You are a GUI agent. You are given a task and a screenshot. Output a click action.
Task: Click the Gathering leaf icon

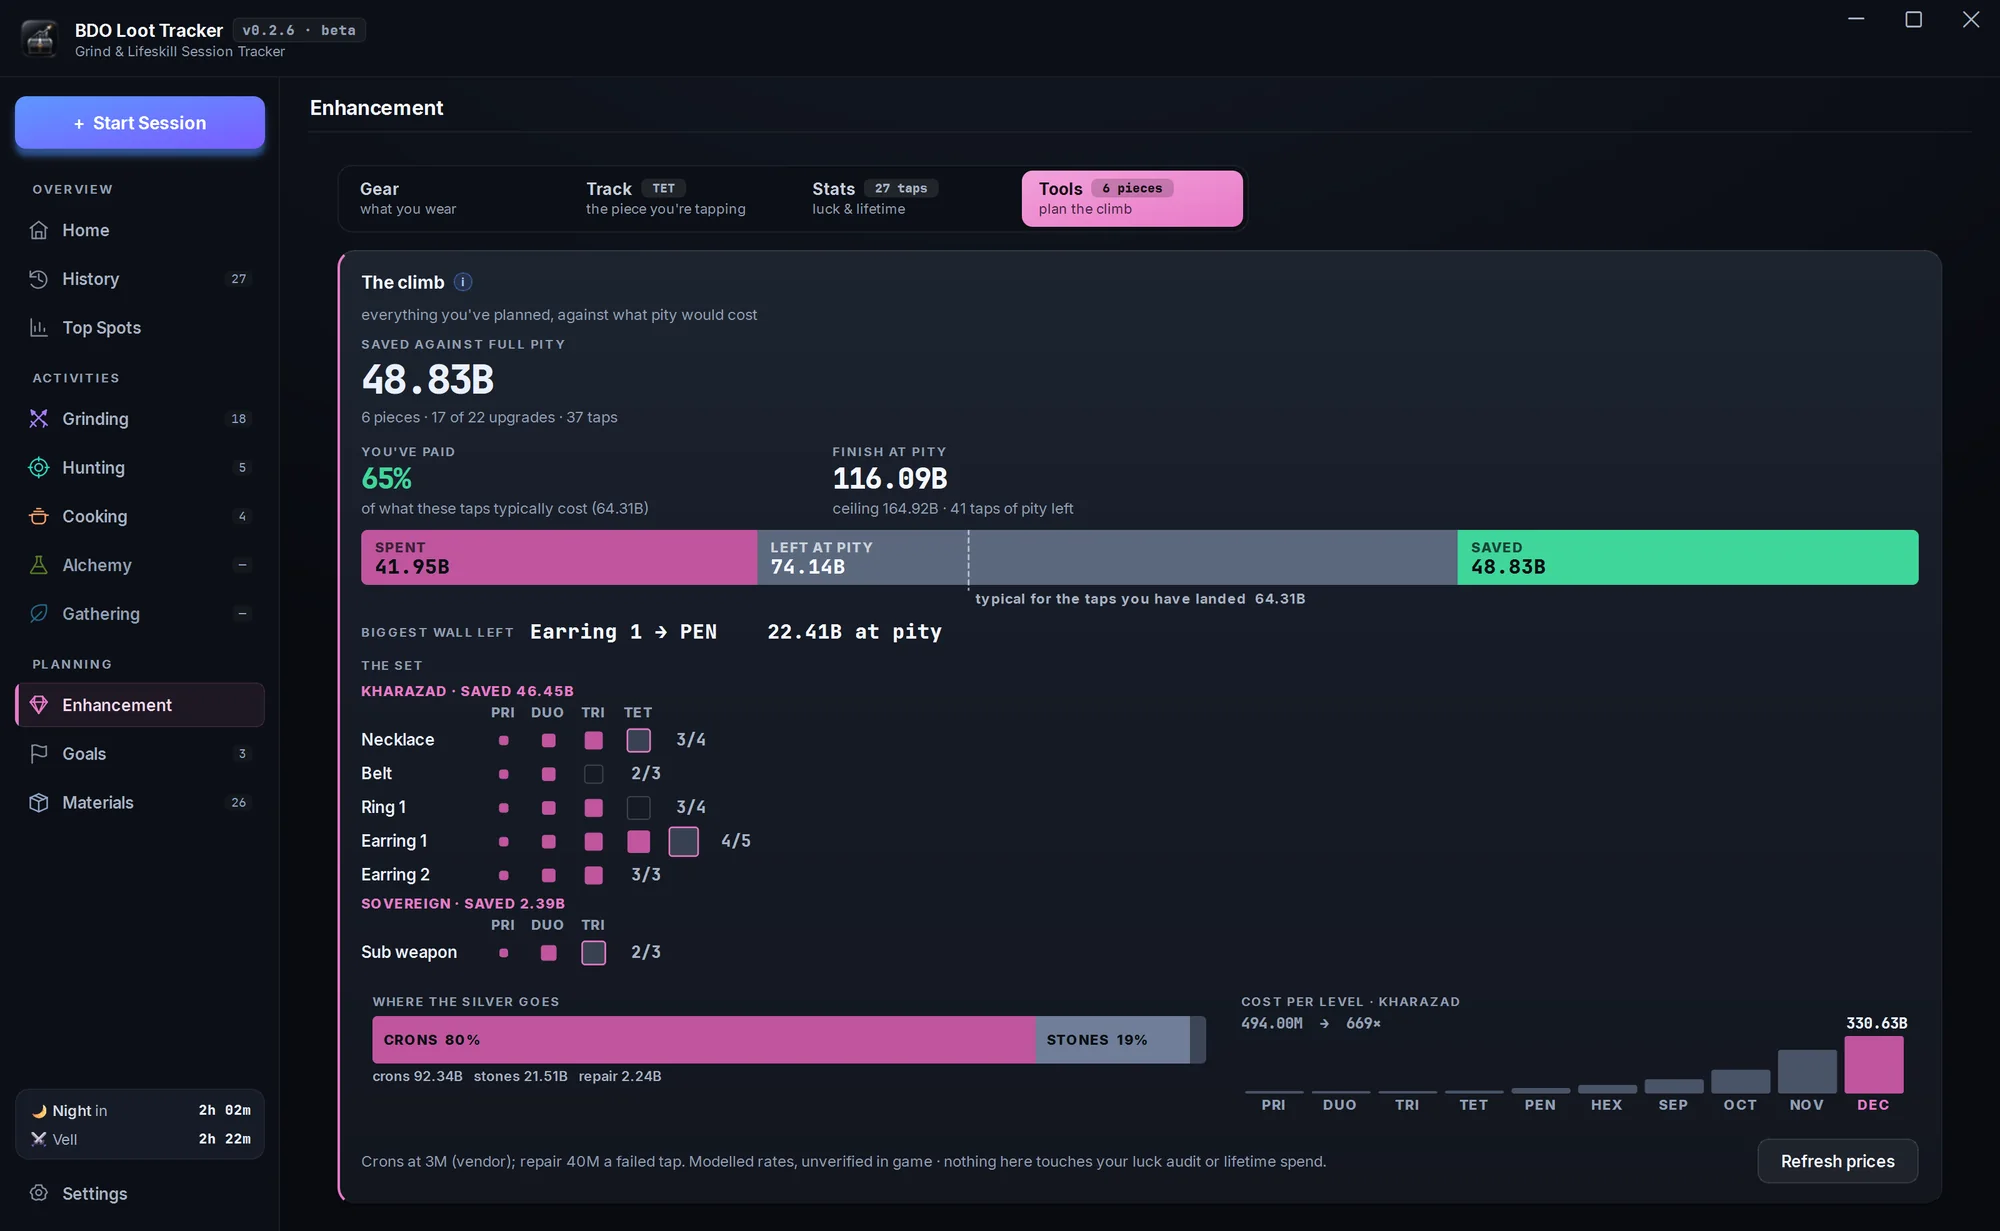pos(39,614)
